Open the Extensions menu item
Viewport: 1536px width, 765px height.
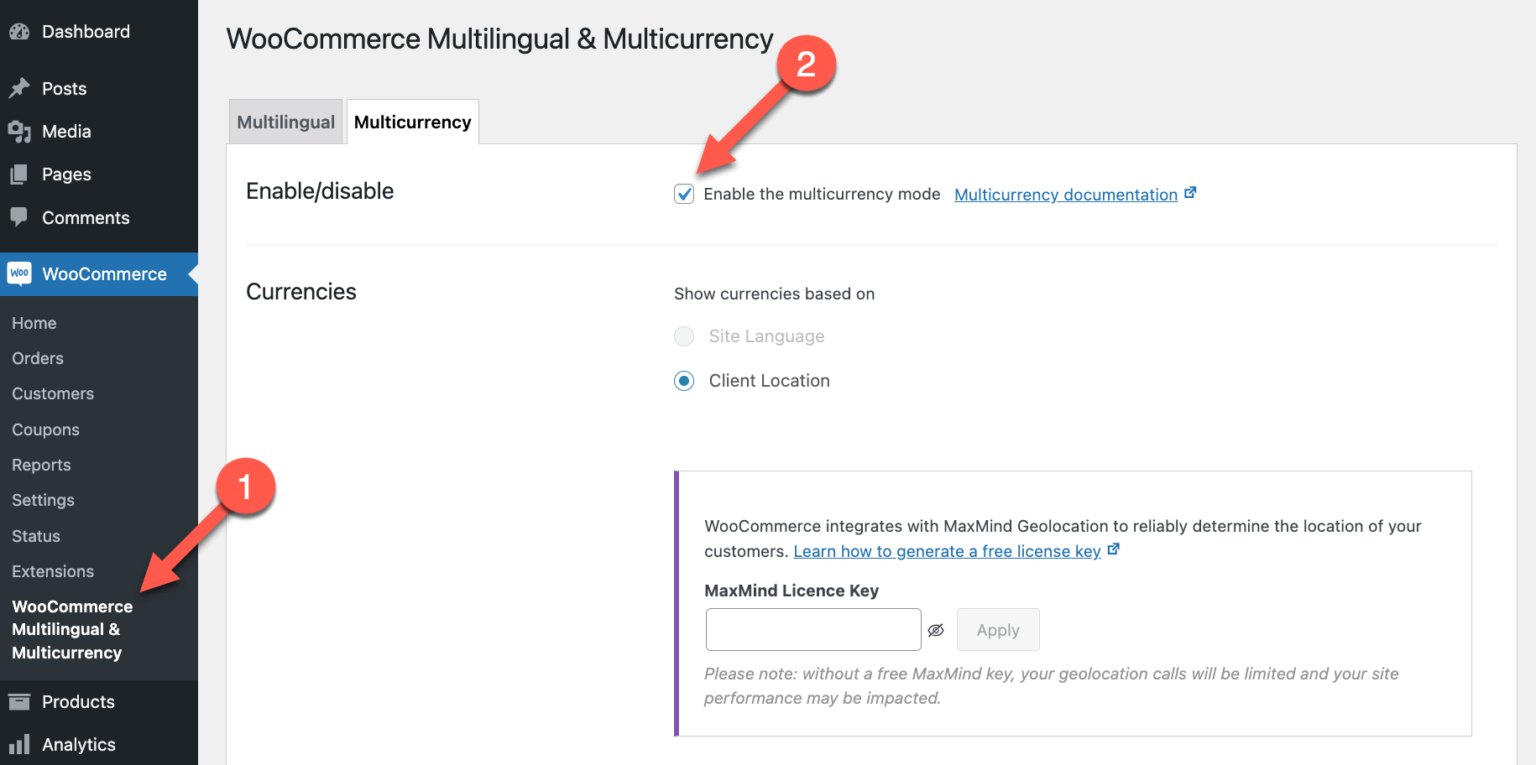(52, 571)
